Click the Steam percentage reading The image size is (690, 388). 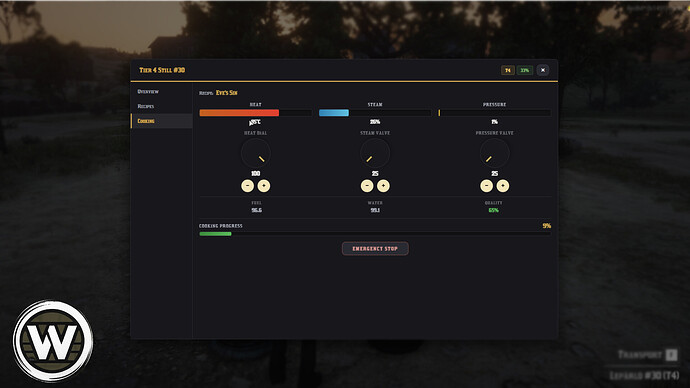(x=375, y=122)
